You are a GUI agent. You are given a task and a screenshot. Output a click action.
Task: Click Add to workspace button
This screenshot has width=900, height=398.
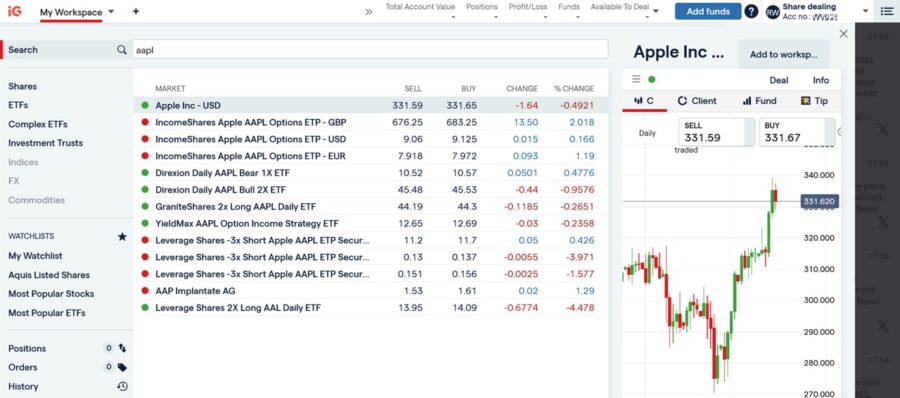point(783,55)
